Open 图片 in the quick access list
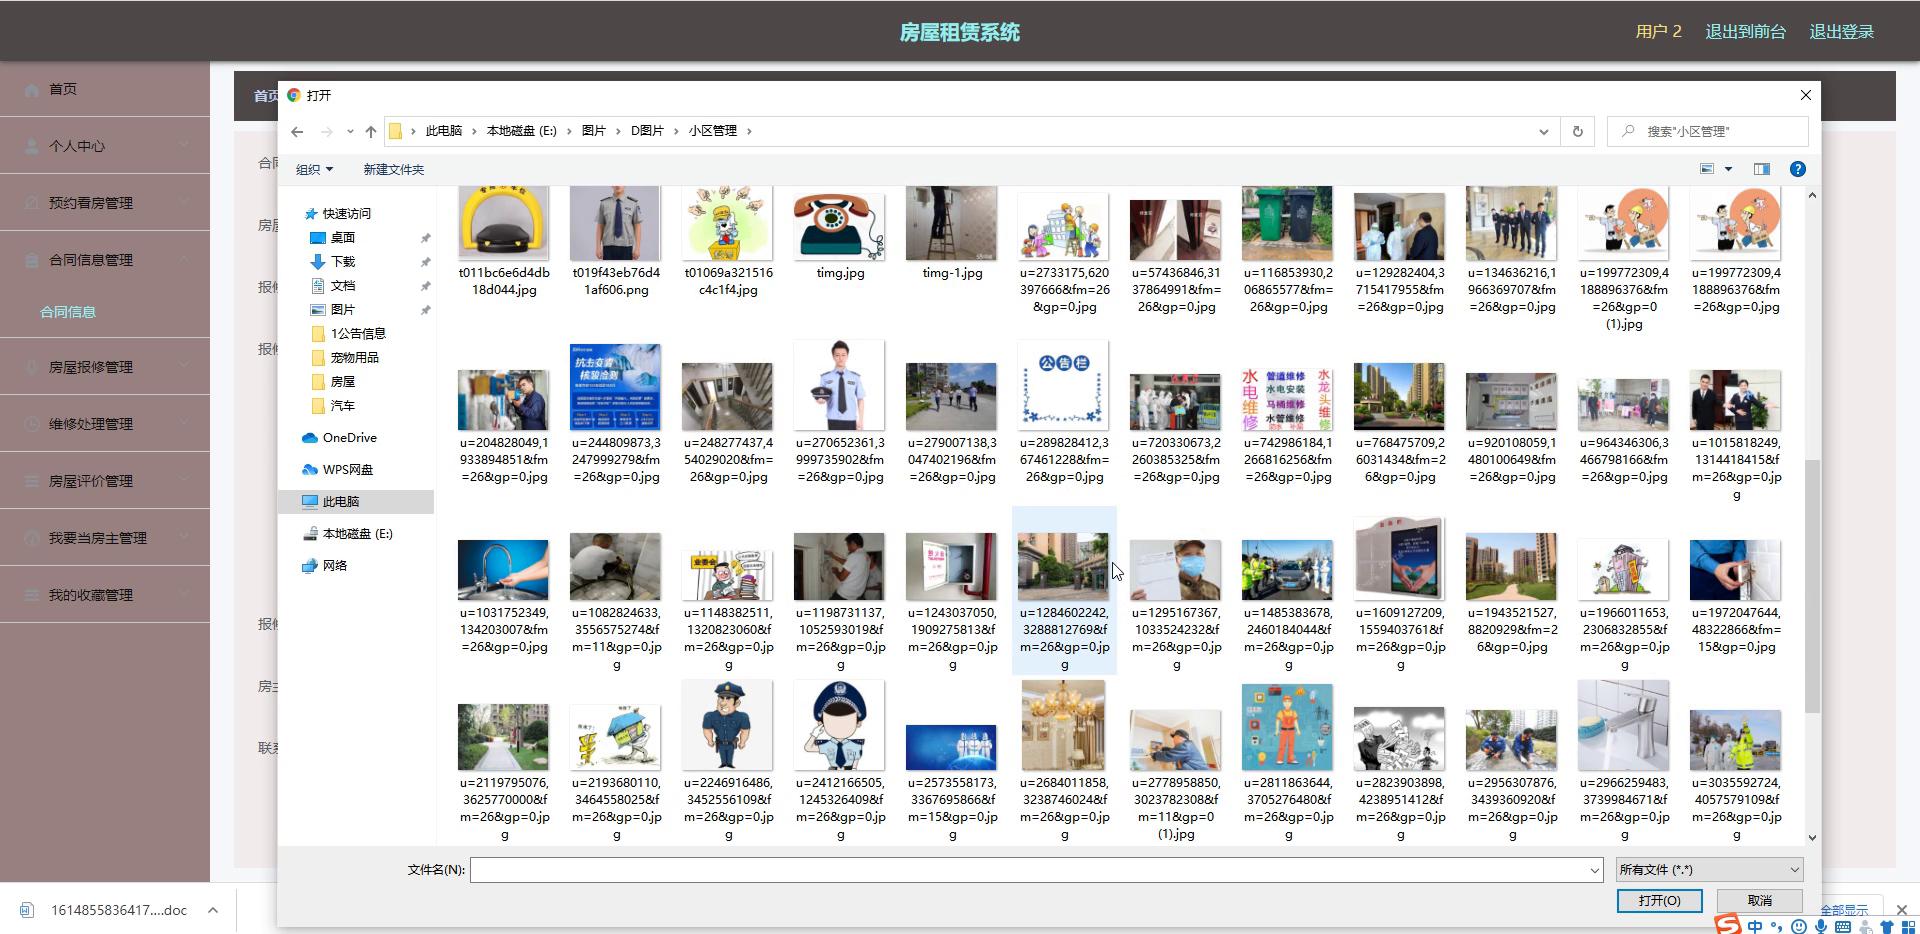The height and width of the screenshot is (934, 1920). (x=342, y=309)
